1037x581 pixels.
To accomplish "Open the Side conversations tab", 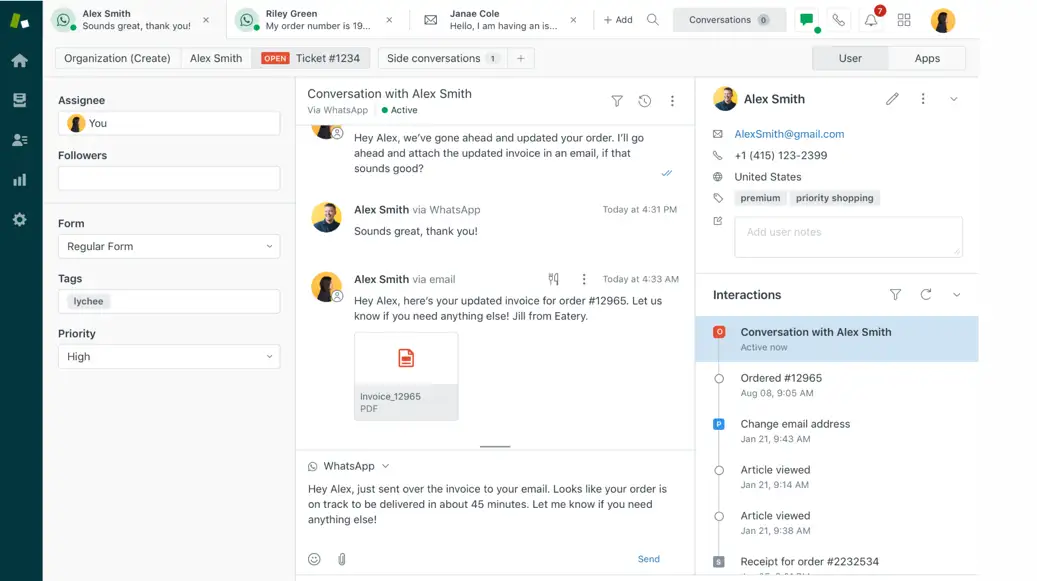I will click(x=443, y=58).
